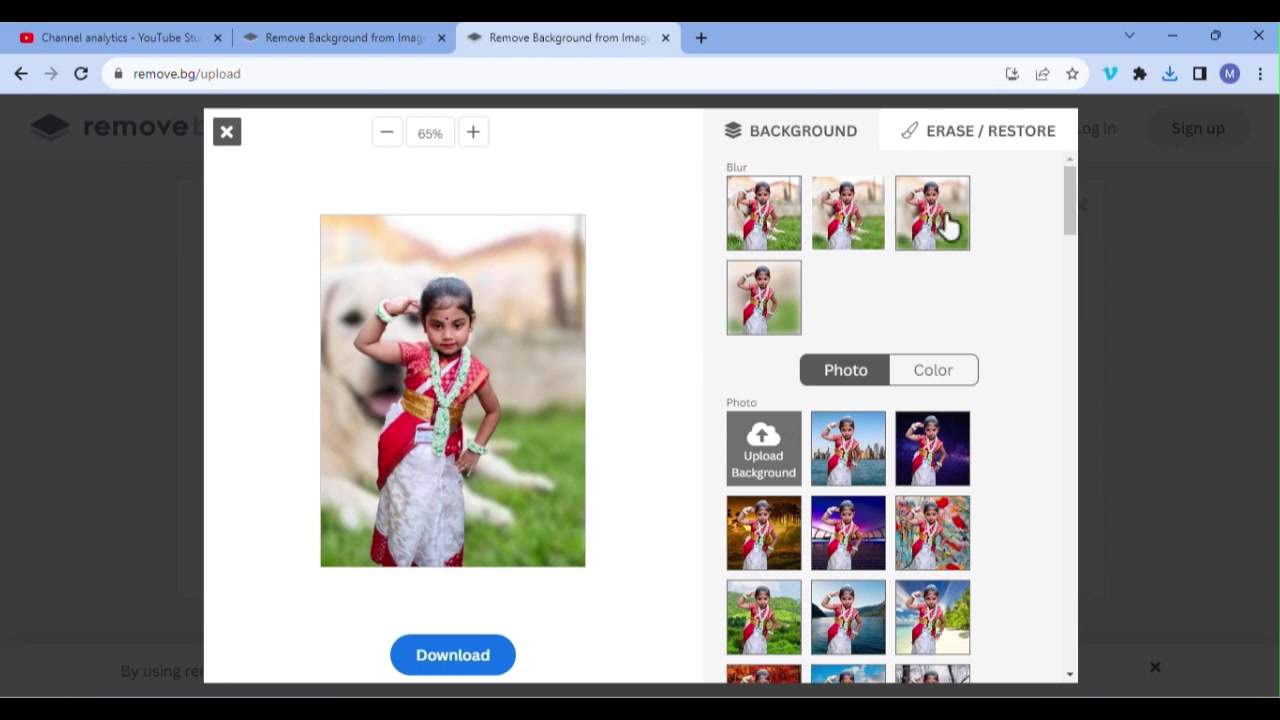
Task: Select the first blur level thumbnail
Action: (x=763, y=213)
